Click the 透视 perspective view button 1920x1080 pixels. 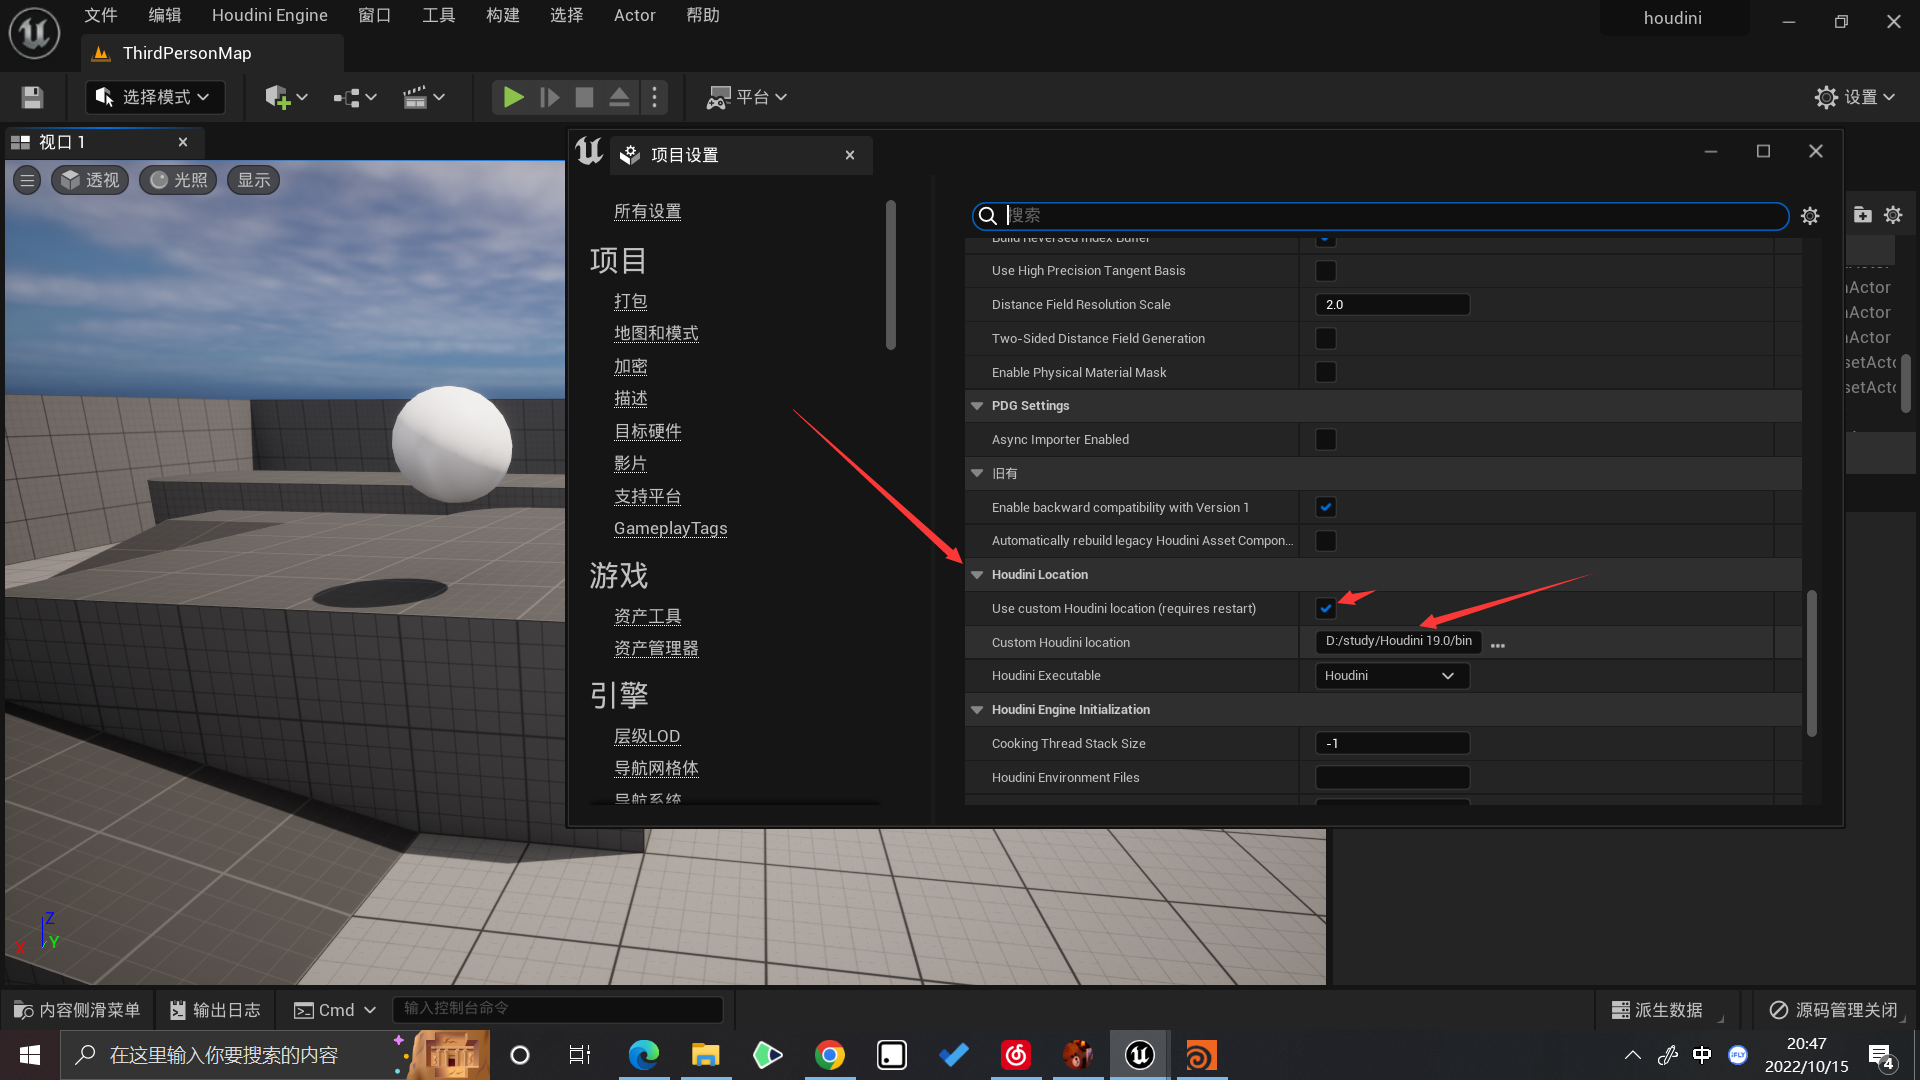90,180
